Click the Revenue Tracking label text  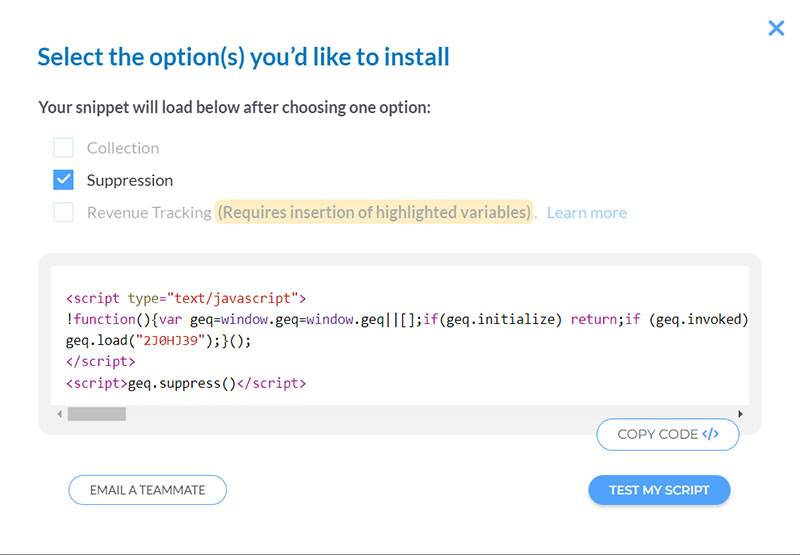(149, 212)
